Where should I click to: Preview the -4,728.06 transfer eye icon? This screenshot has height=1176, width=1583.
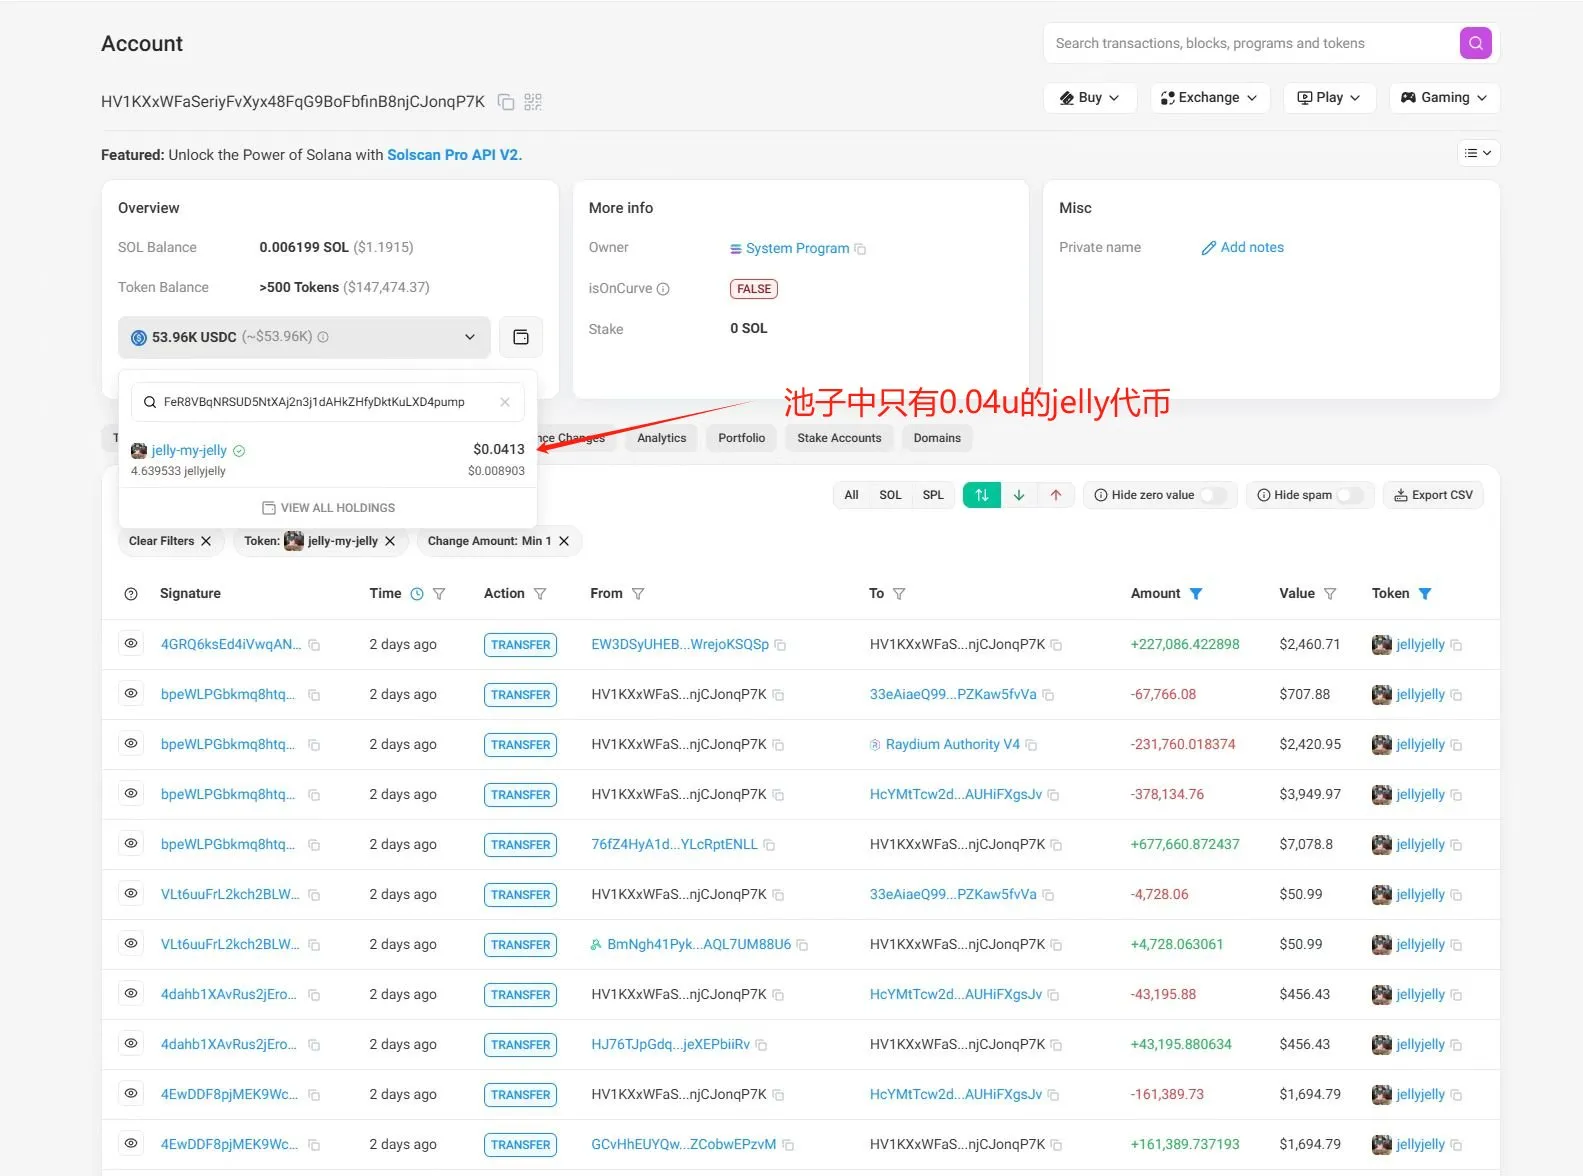(131, 894)
